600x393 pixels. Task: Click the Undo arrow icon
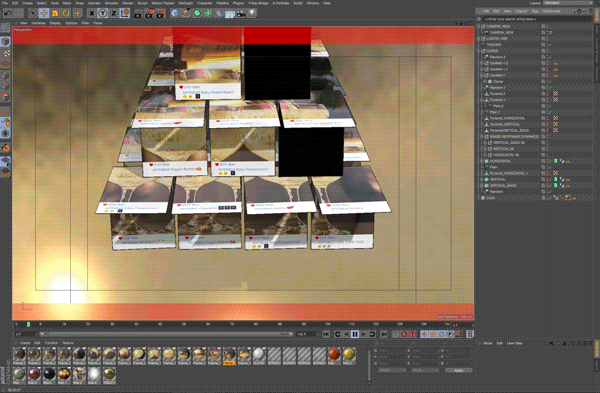click(8, 13)
